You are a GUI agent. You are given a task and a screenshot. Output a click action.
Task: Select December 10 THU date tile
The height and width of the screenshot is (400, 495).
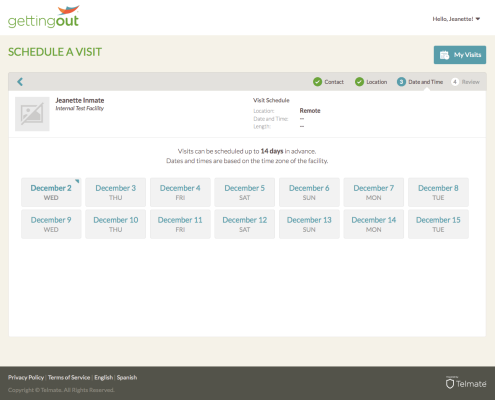point(116,224)
